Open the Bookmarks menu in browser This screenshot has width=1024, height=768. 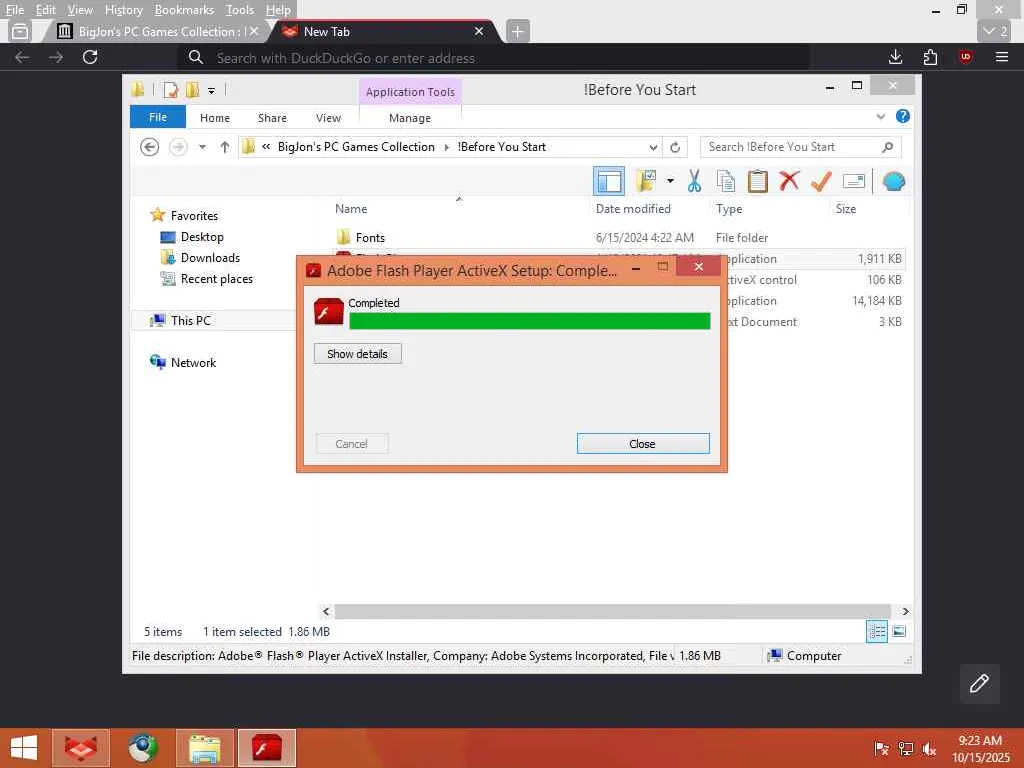click(184, 10)
